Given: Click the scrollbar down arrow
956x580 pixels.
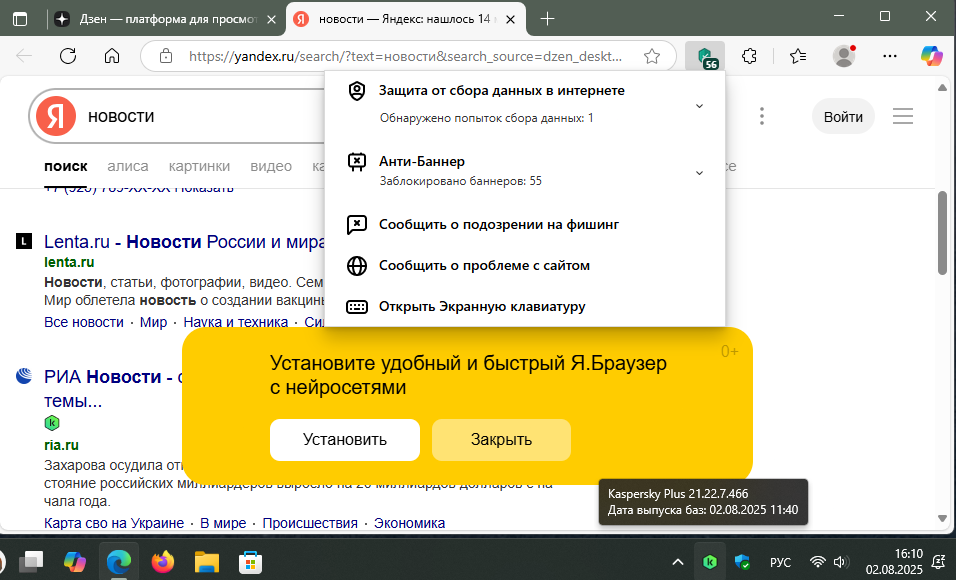Looking at the screenshot, I should [942, 518].
